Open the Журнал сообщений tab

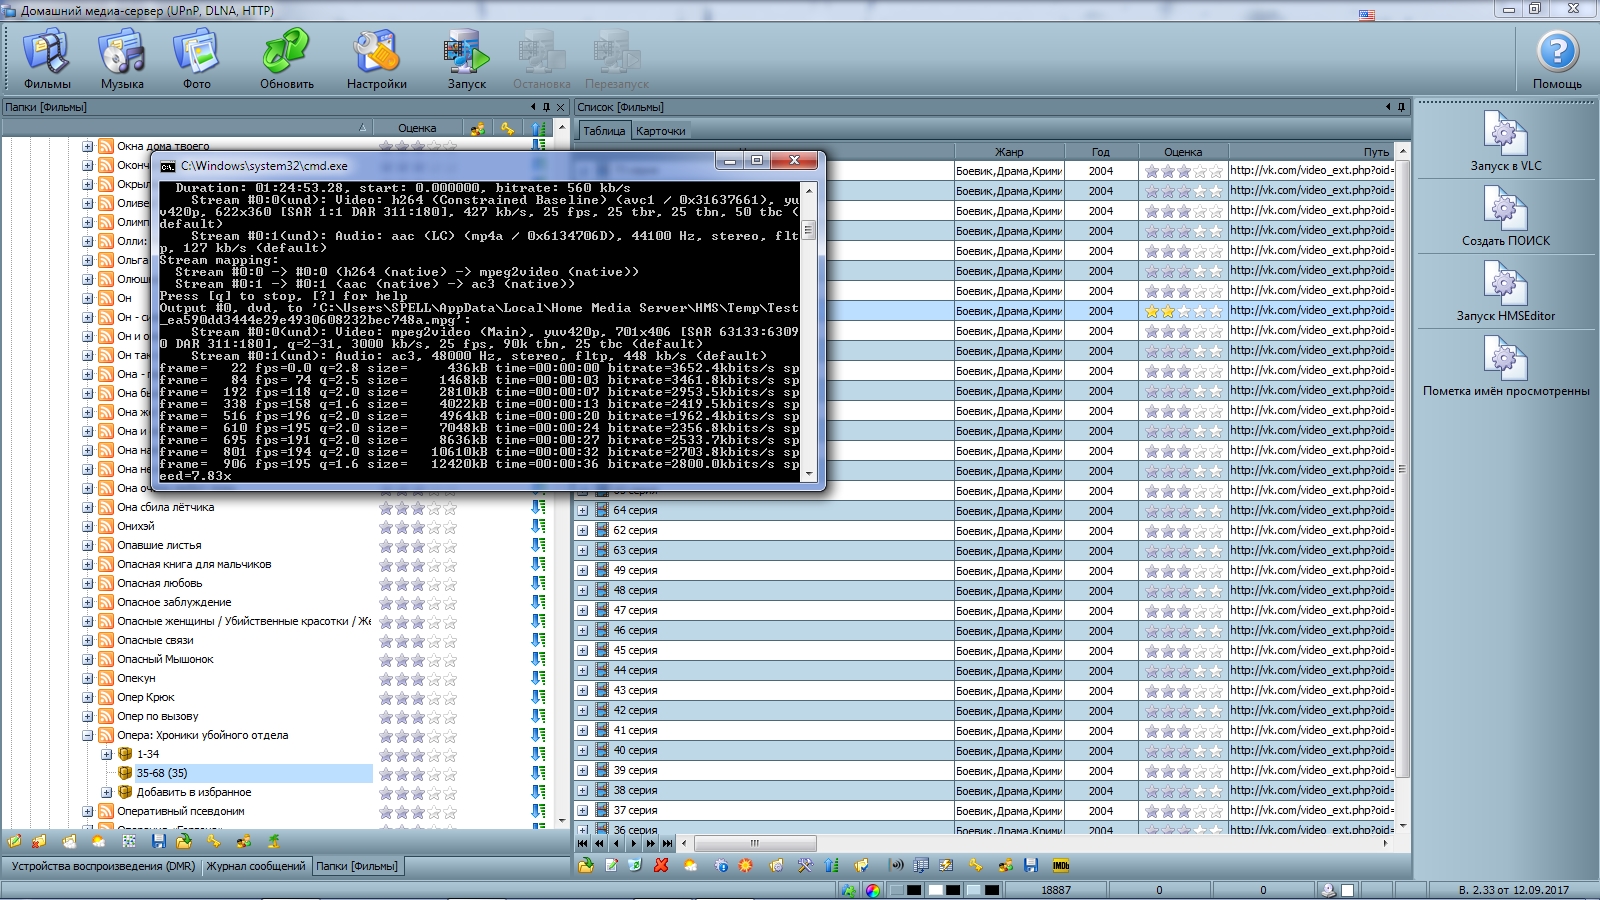256,866
